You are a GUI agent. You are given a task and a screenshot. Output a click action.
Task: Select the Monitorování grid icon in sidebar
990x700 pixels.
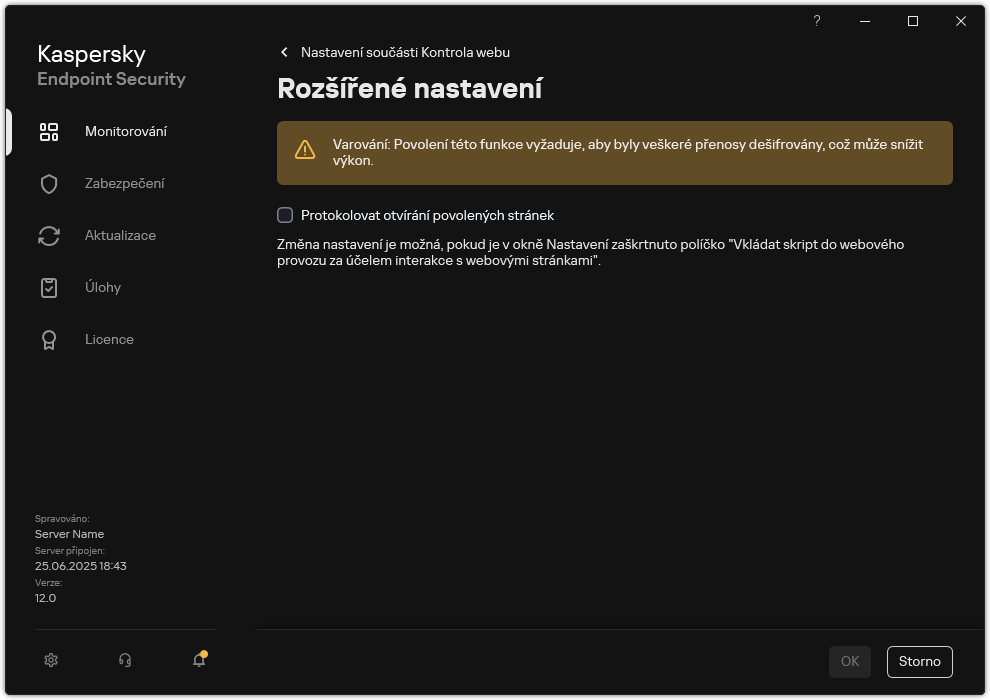pos(49,131)
